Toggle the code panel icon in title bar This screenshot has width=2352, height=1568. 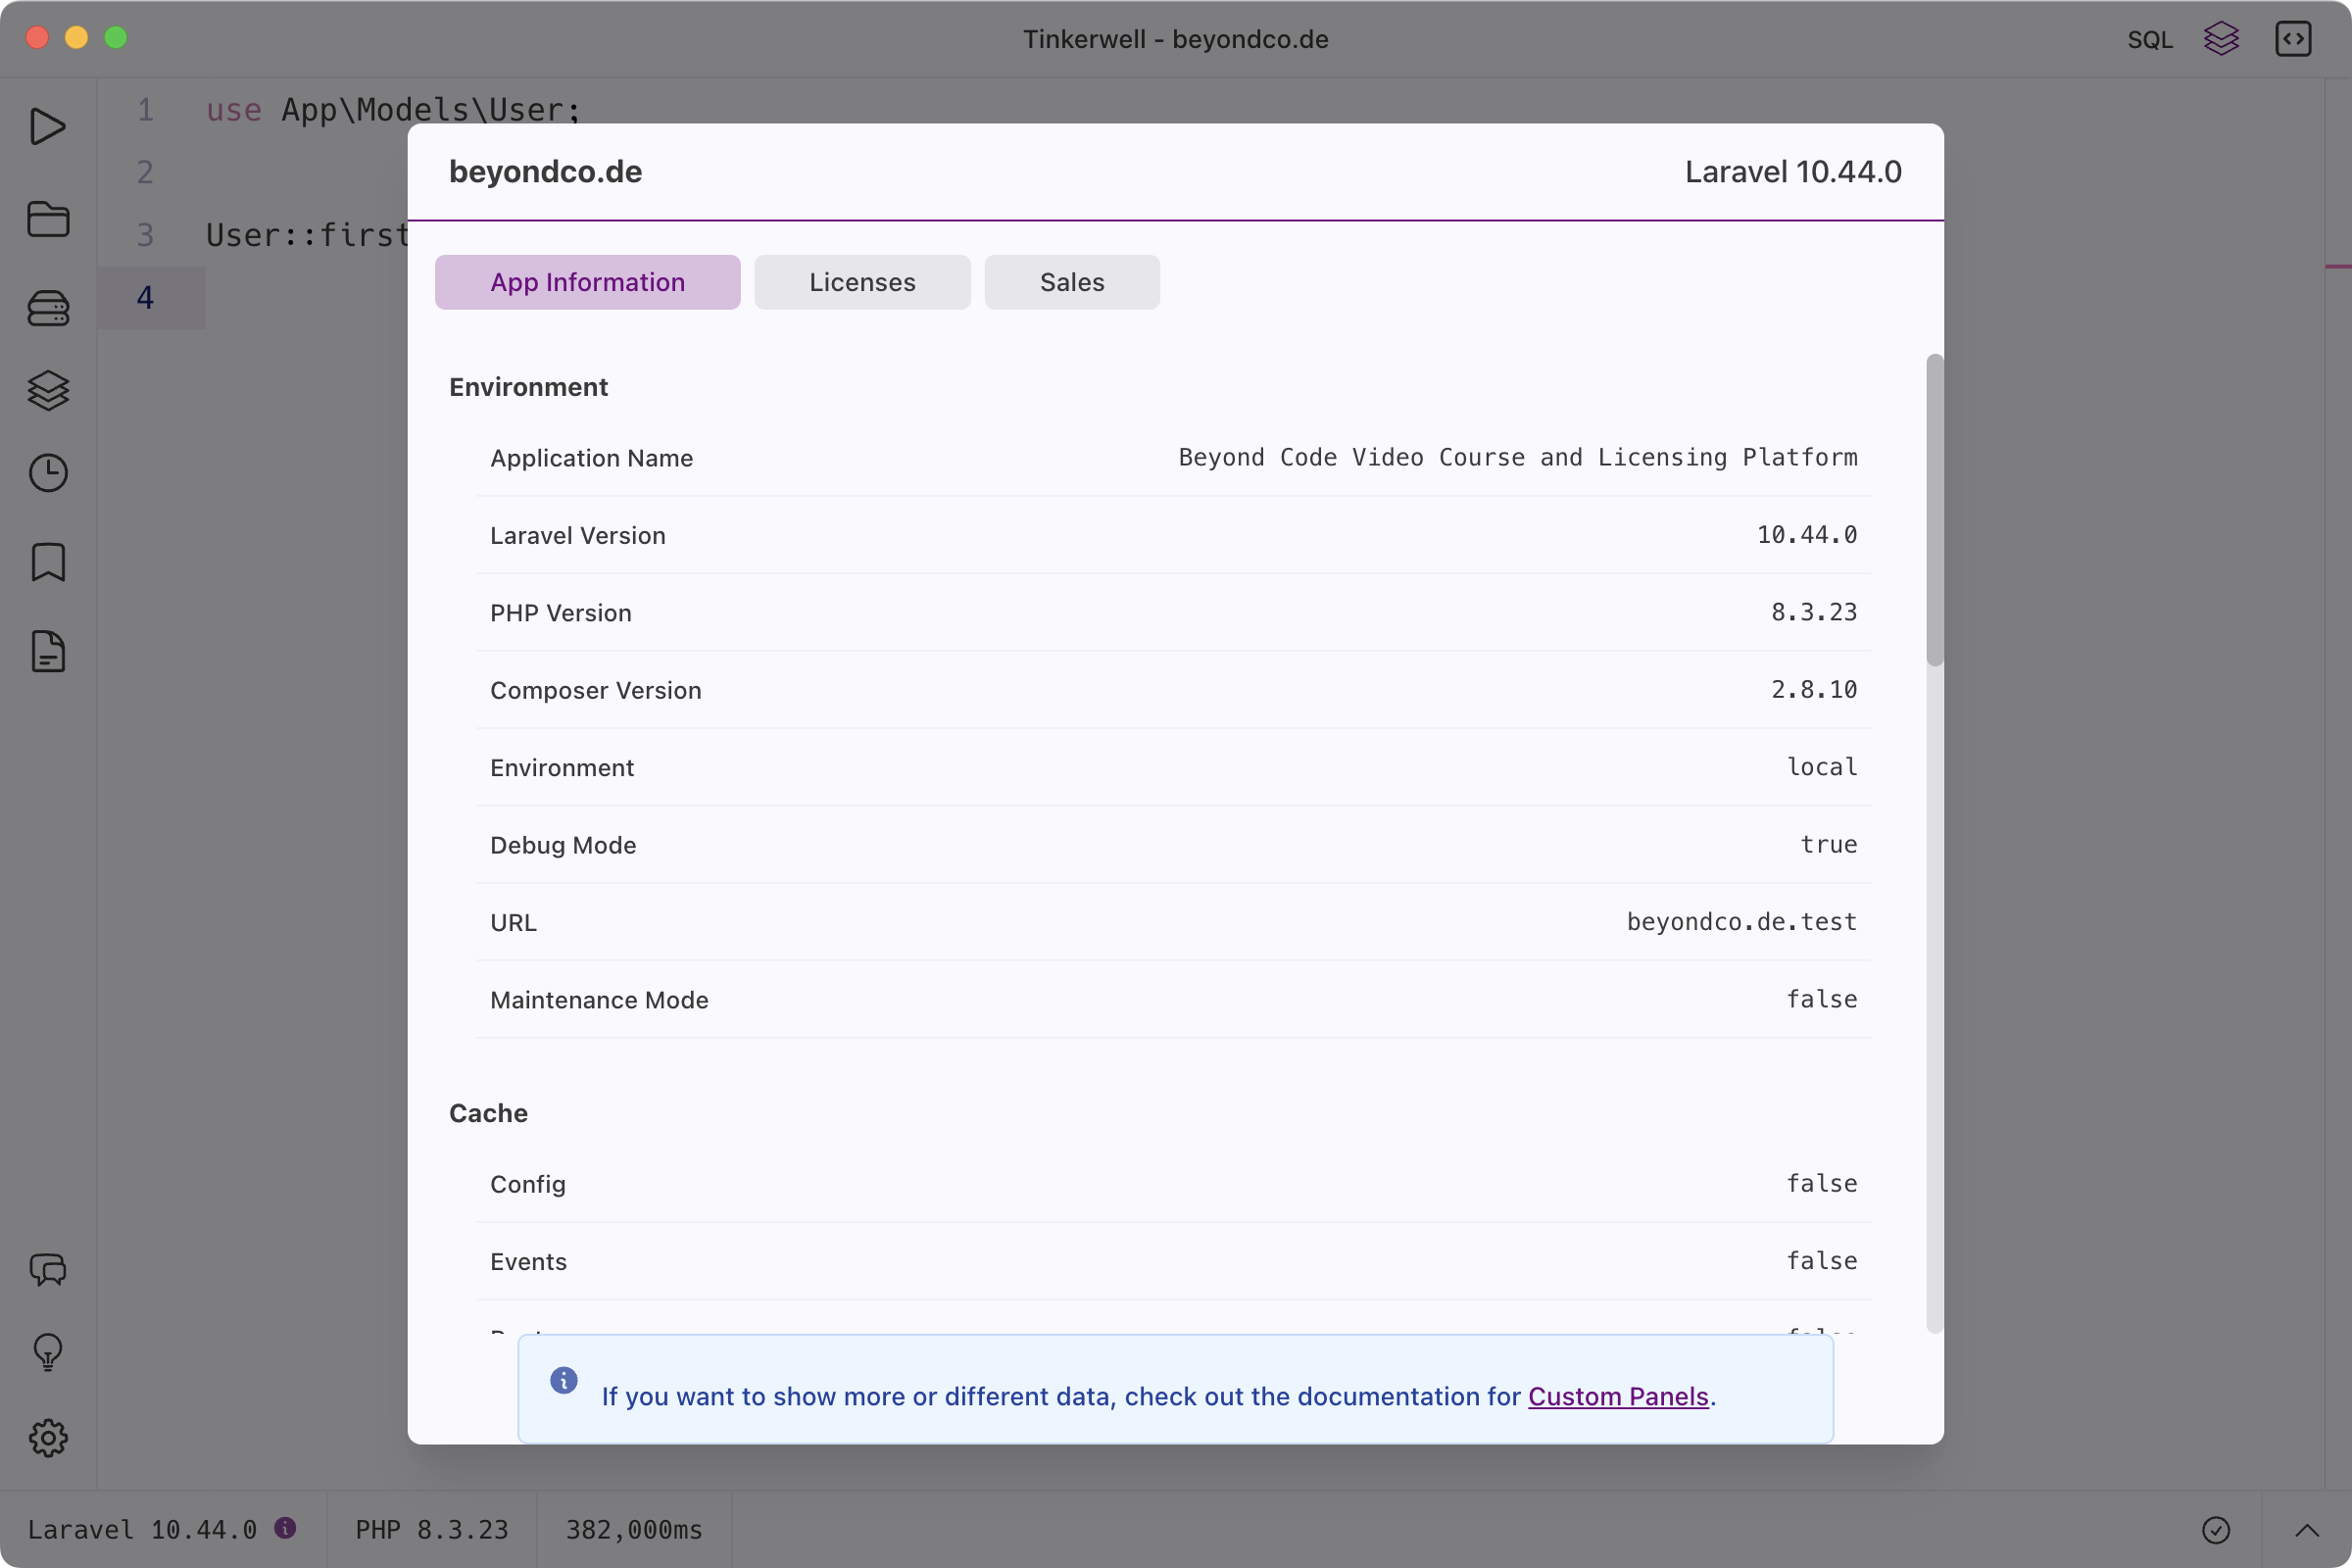[2293, 39]
